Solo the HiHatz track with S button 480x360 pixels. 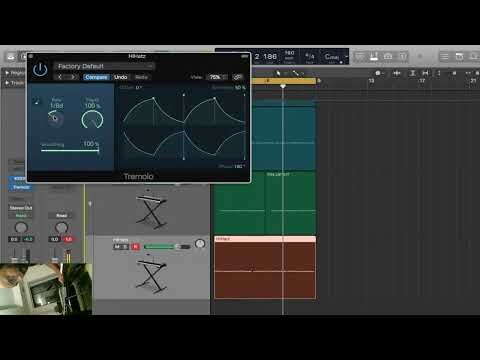point(124,247)
